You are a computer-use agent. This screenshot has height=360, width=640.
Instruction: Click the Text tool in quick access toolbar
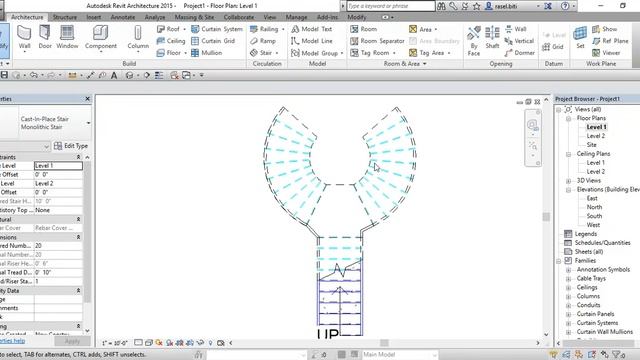(114, 75)
